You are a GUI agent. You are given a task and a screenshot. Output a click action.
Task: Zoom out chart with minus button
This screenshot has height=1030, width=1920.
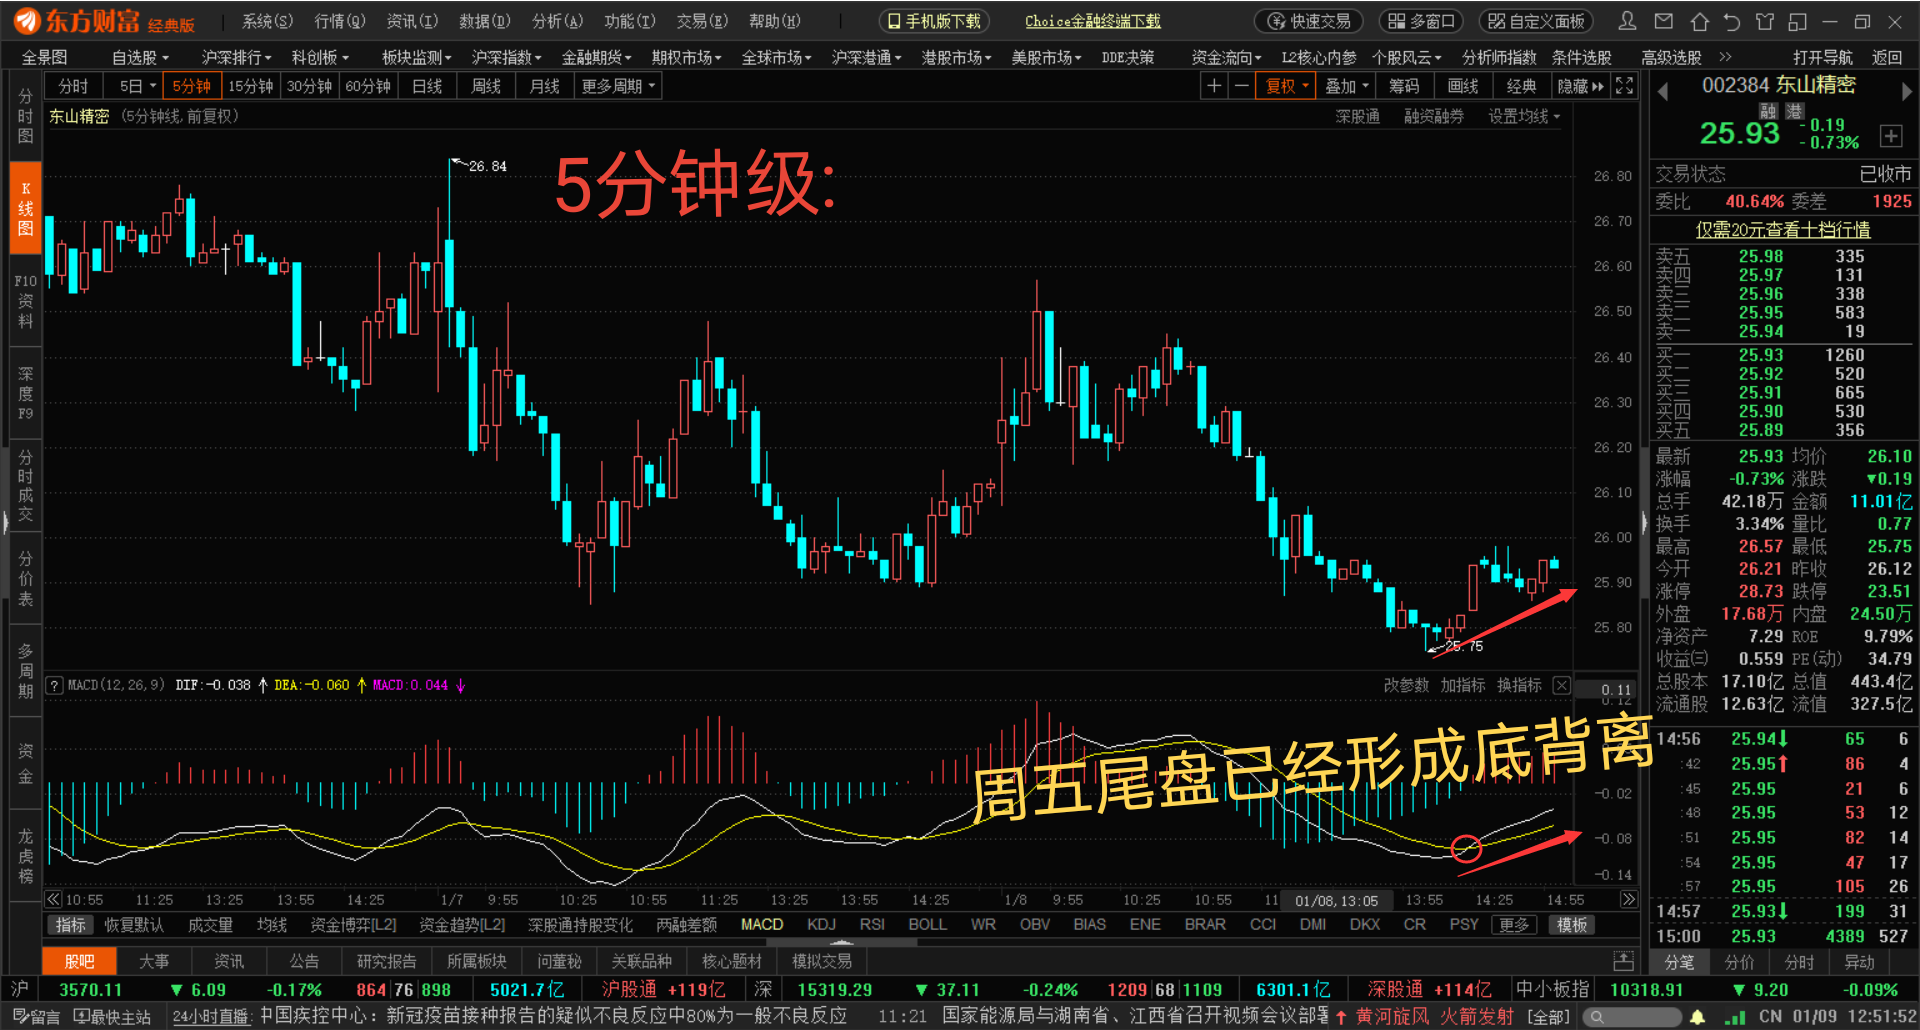coord(1241,86)
